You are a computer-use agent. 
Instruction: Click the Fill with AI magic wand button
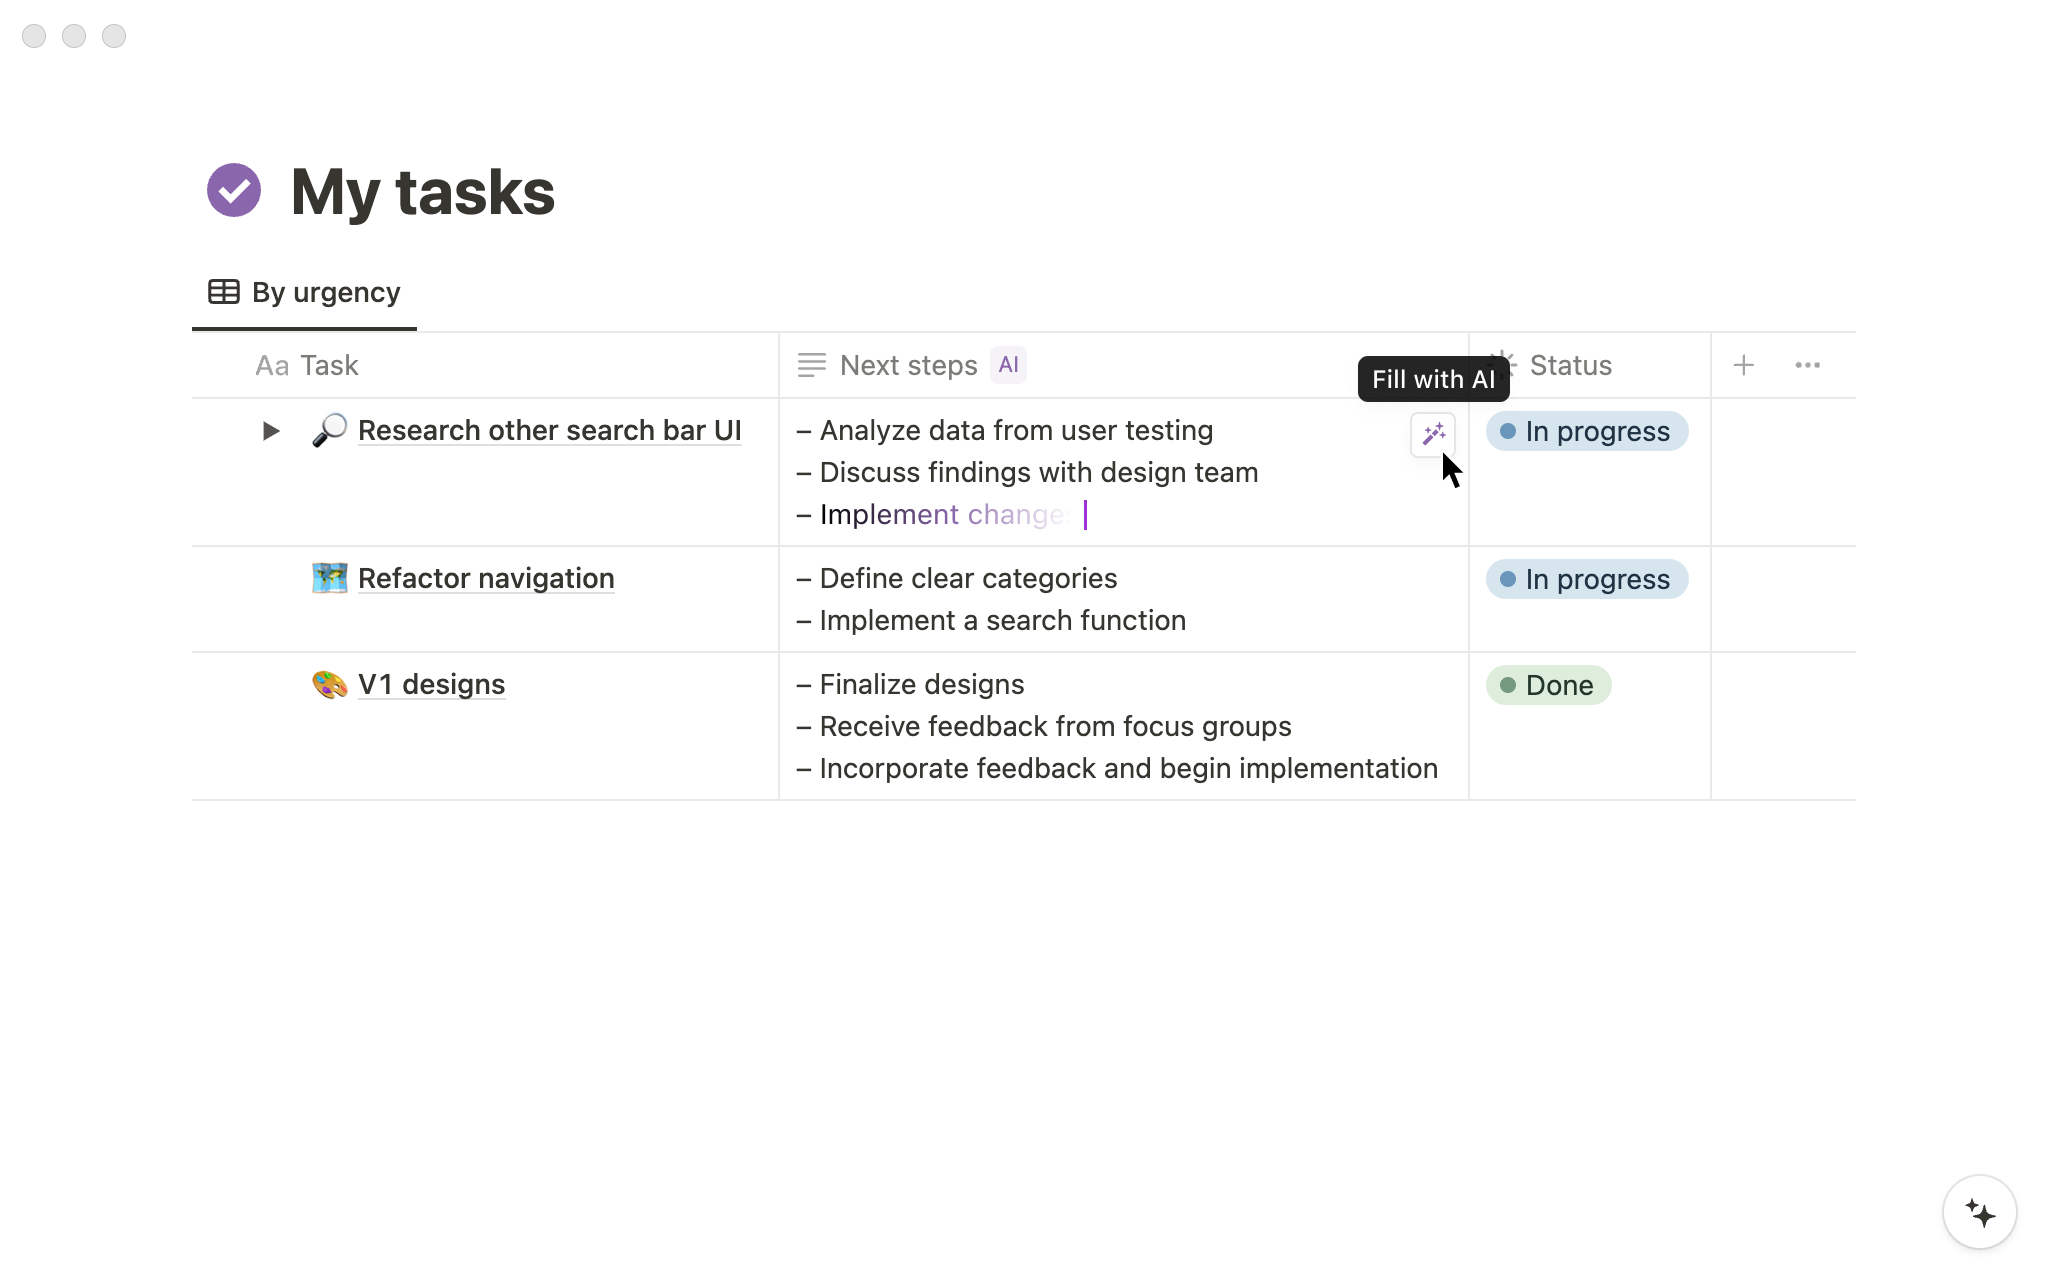click(x=1433, y=434)
